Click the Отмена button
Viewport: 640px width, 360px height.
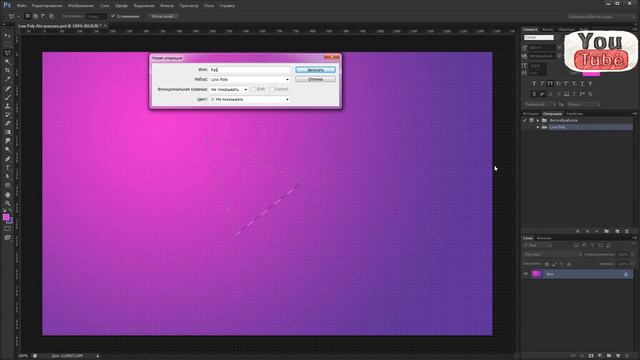(x=316, y=80)
